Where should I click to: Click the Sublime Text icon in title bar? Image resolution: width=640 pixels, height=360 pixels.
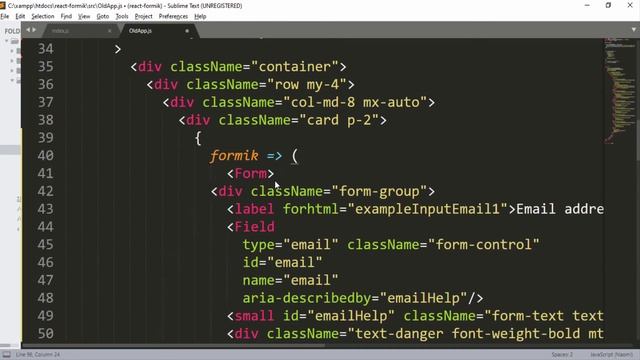click(x=2, y=5)
